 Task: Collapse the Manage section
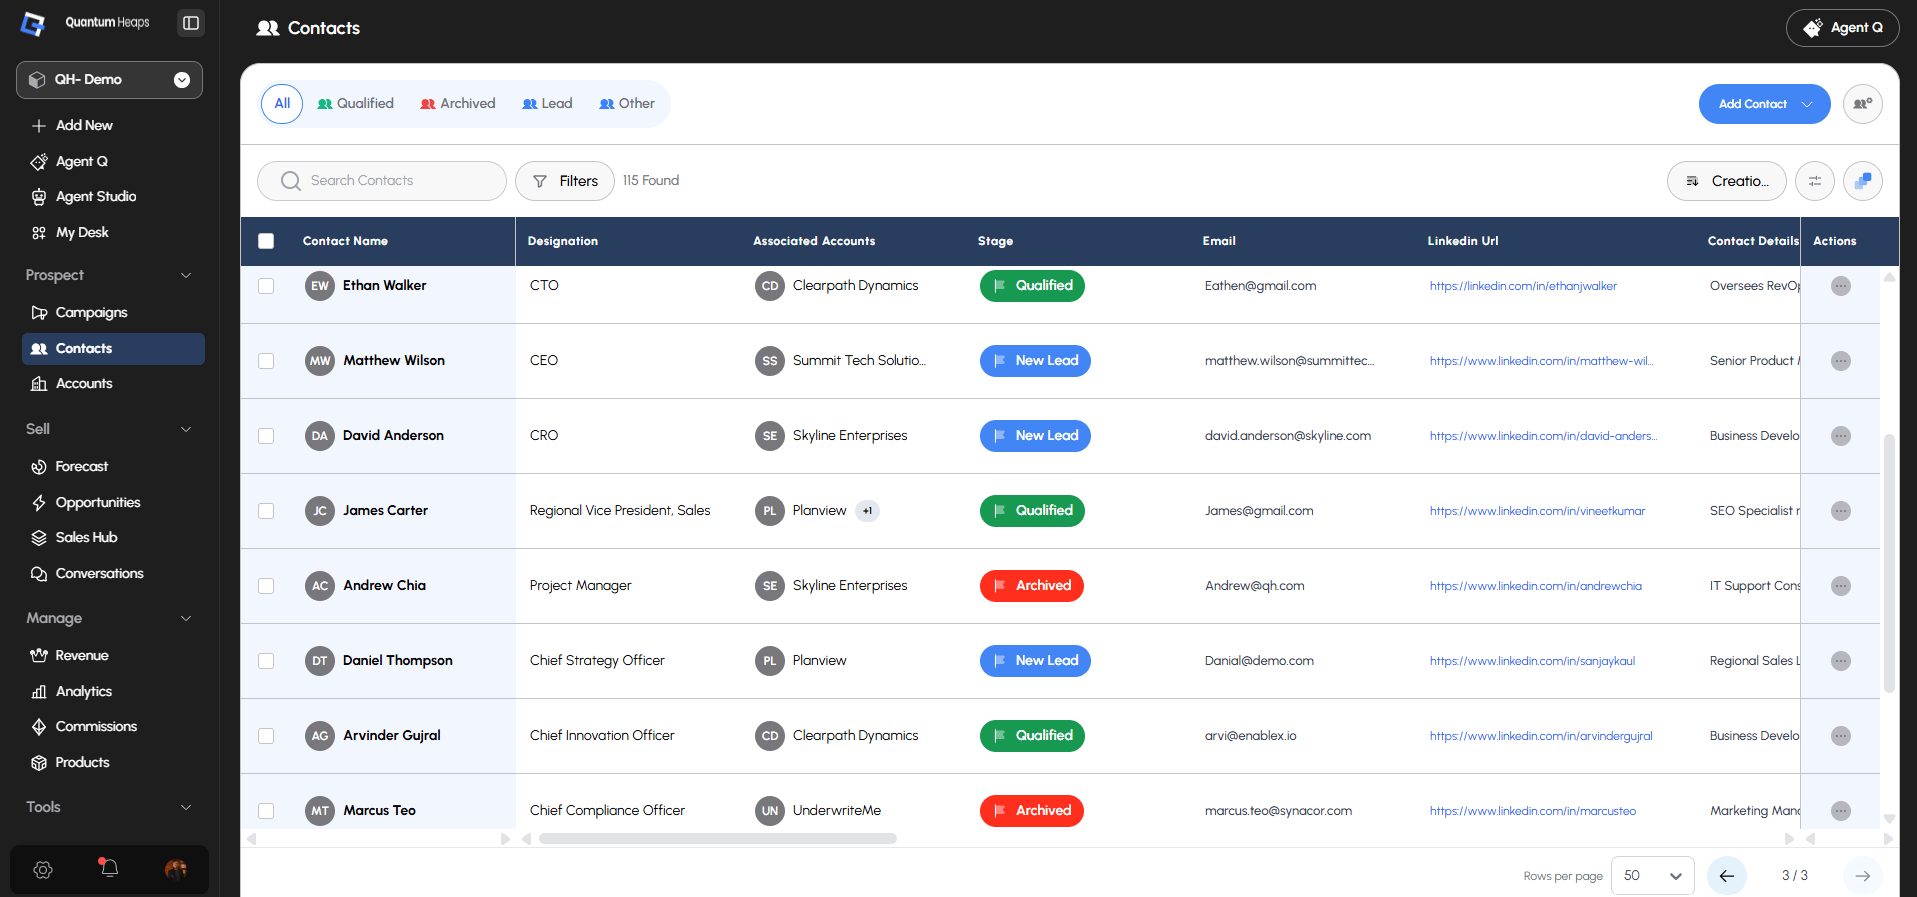186,619
